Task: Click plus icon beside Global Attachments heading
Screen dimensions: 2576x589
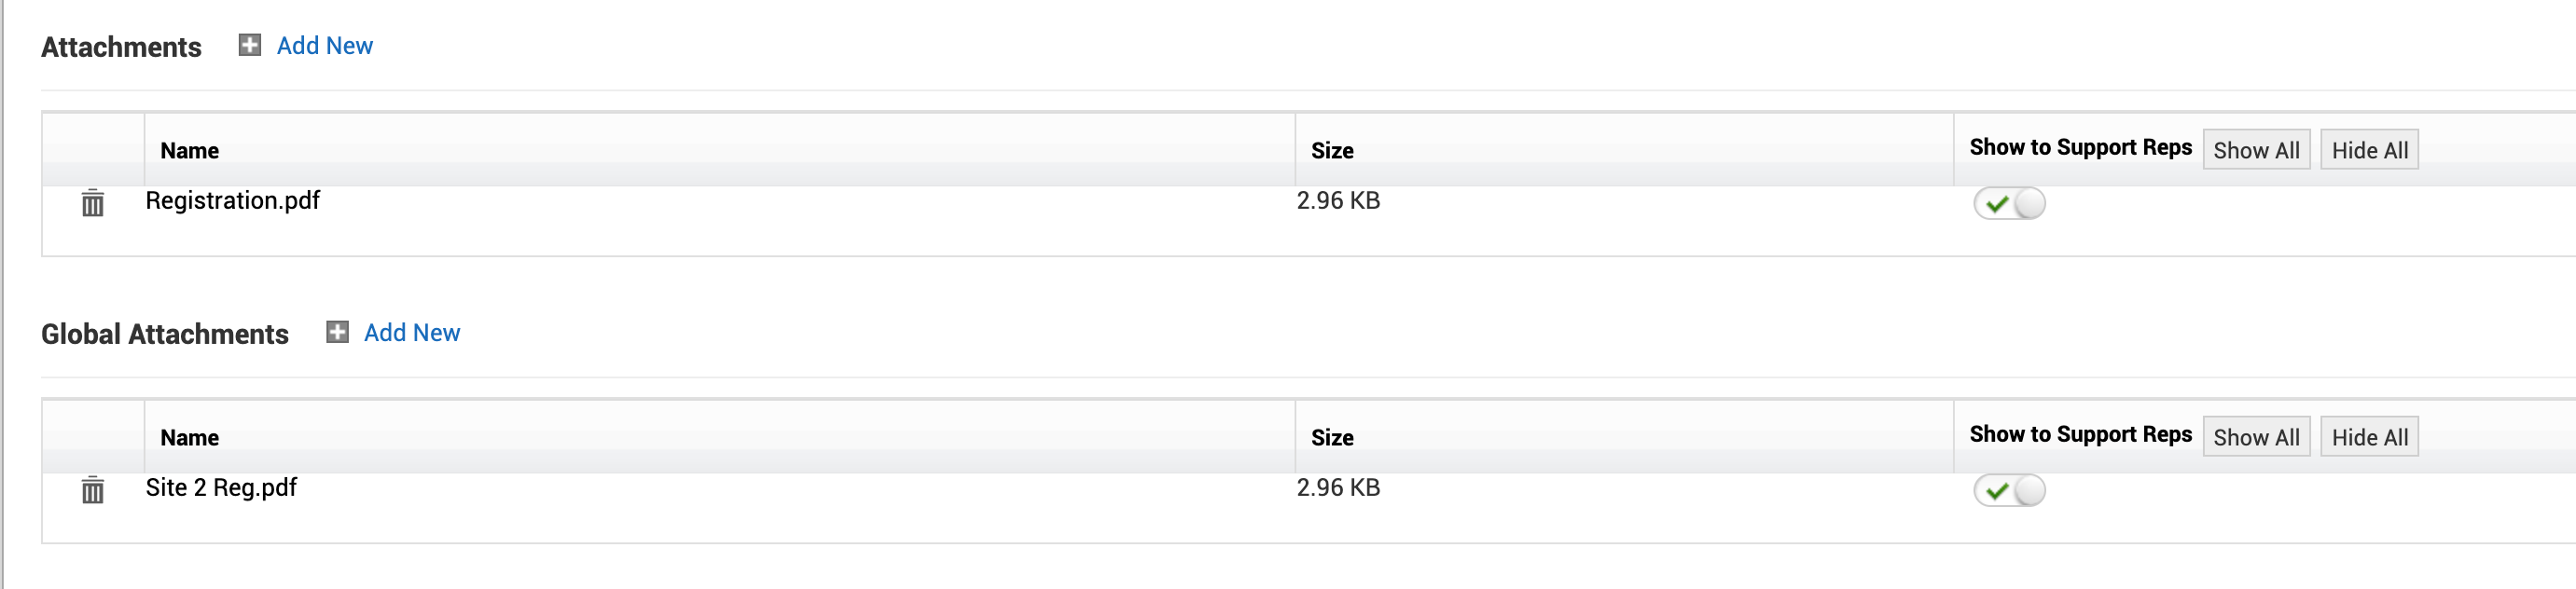Action: point(337,332)
